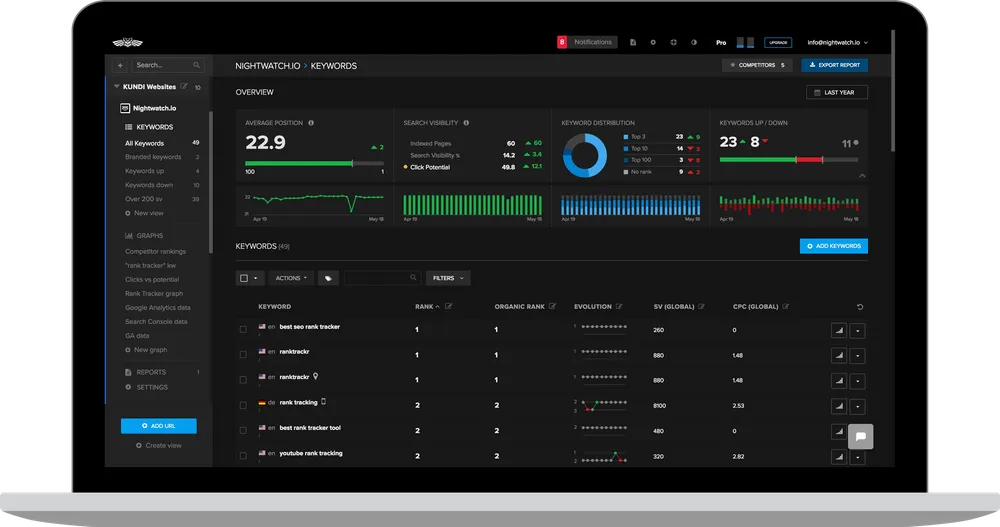Open the Reports section
The width and height of the screenshot is (1000, 527).
[151, 372]
